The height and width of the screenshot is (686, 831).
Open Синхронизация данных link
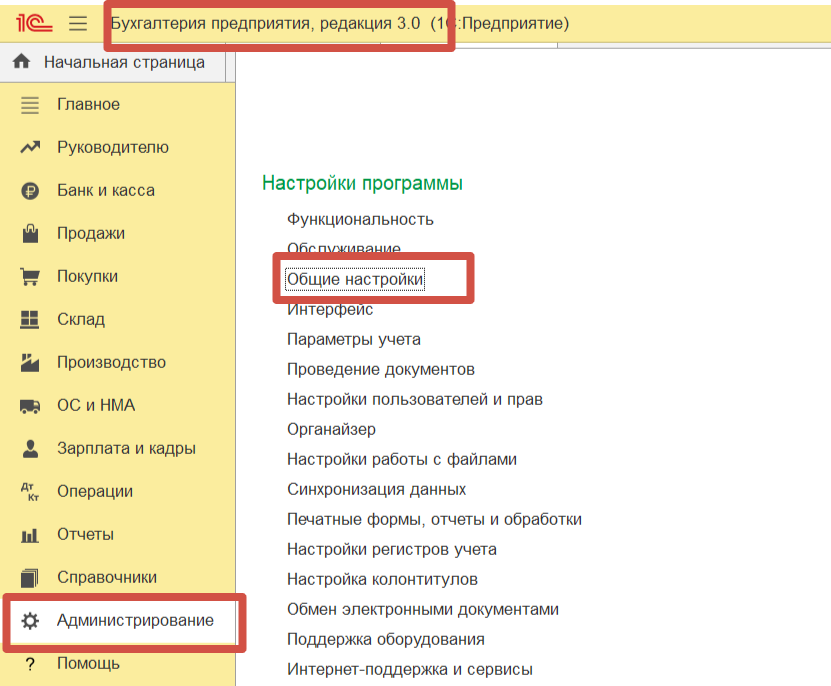377,489
